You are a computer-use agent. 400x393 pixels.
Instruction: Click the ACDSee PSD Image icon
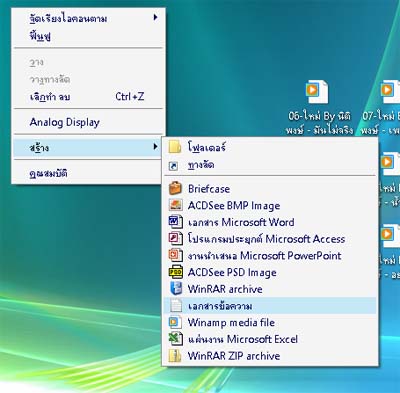pos(176,272)
